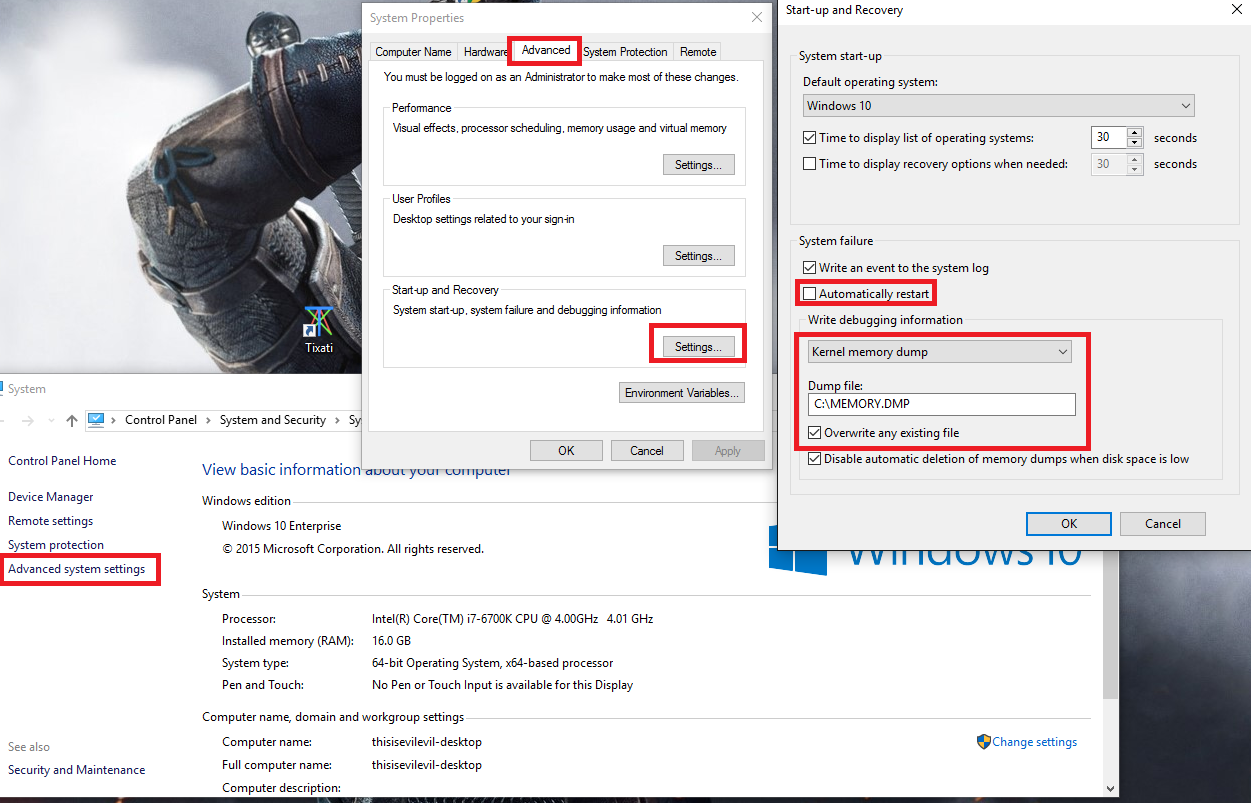Click System and Security in address breadcrumb

click(273, 420)
